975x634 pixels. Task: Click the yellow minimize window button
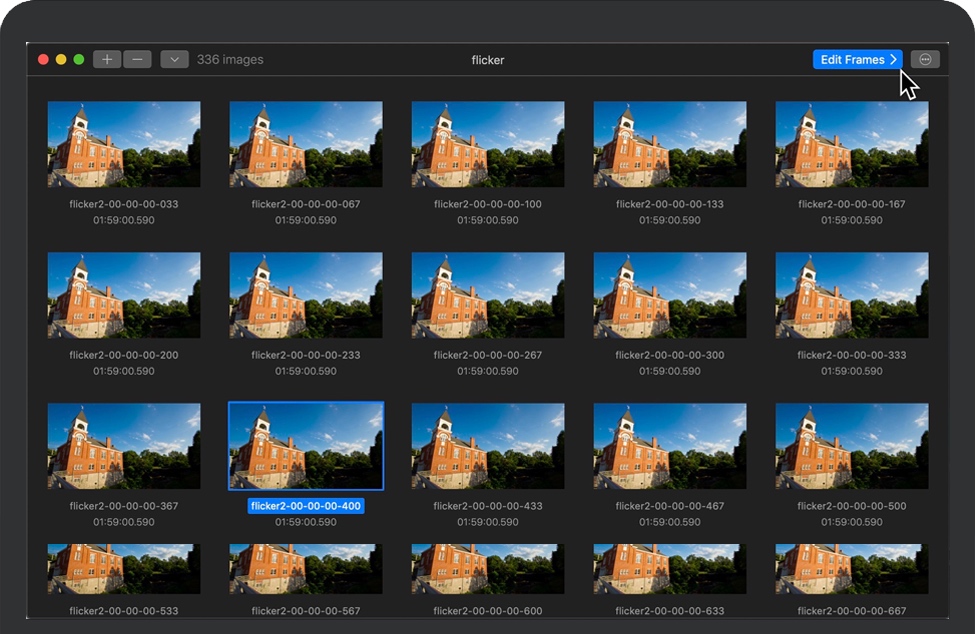point(61,60)
